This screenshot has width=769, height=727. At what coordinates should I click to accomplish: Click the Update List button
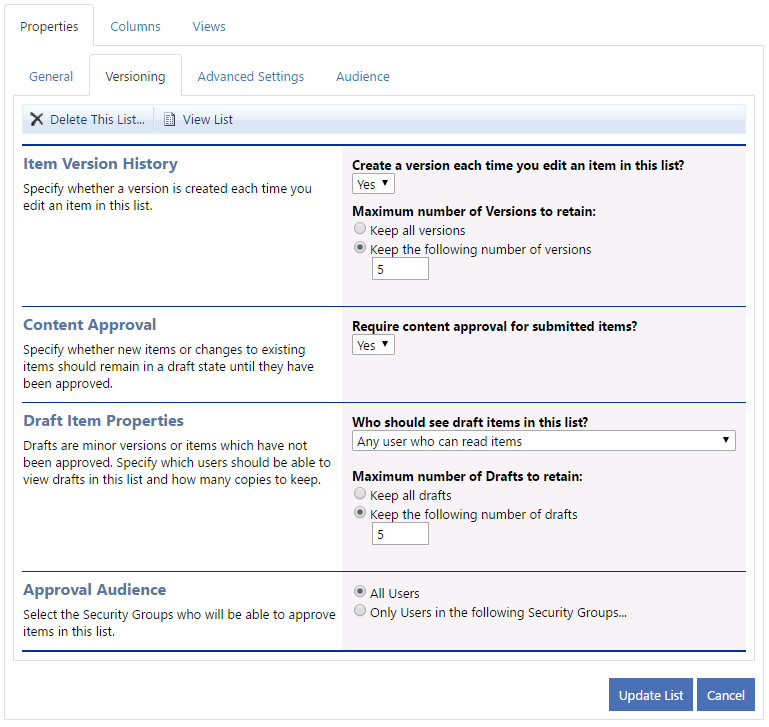(650, 695)
